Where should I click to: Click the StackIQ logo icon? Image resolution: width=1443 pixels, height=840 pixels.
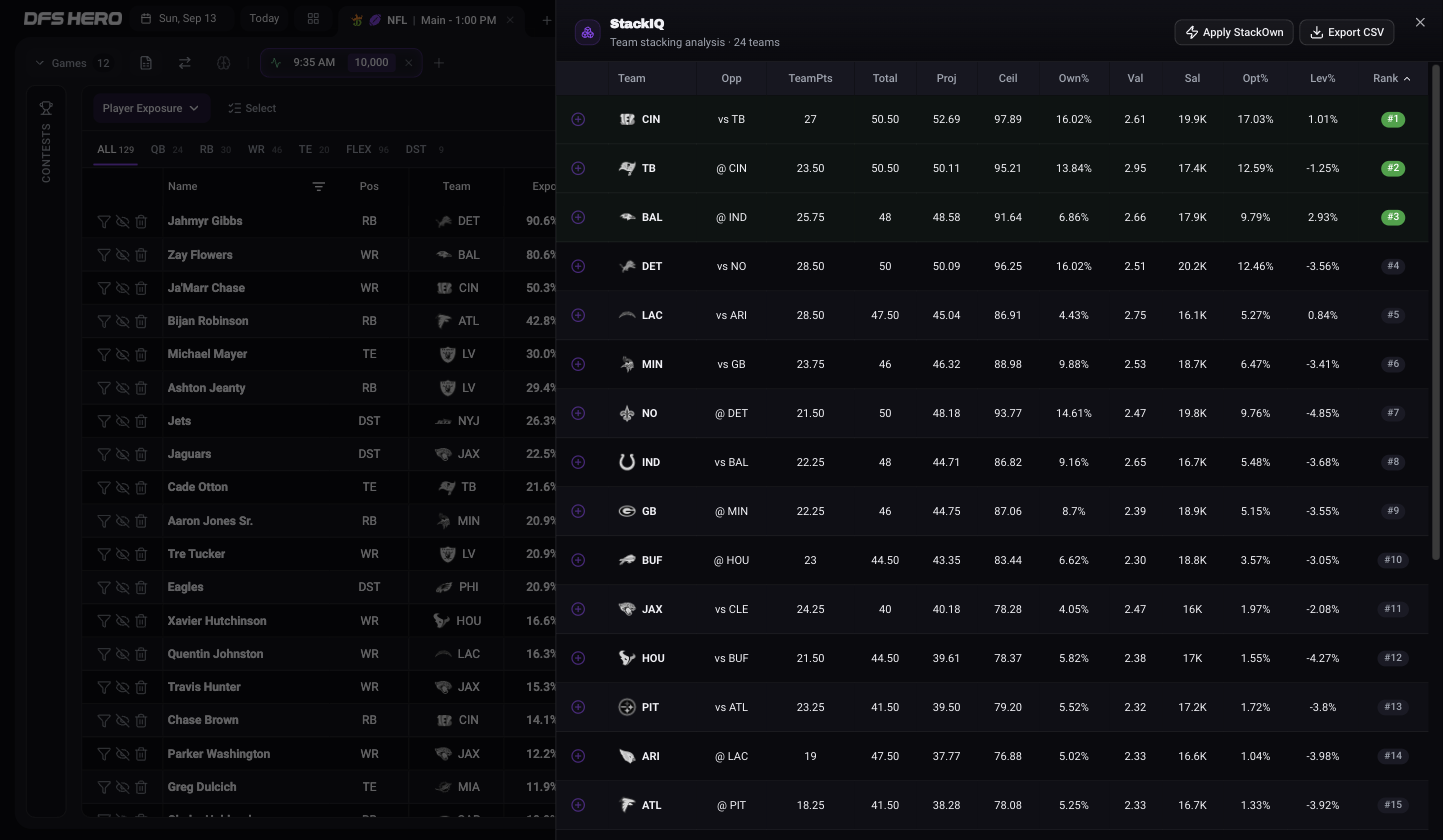[x=588, y=32]
